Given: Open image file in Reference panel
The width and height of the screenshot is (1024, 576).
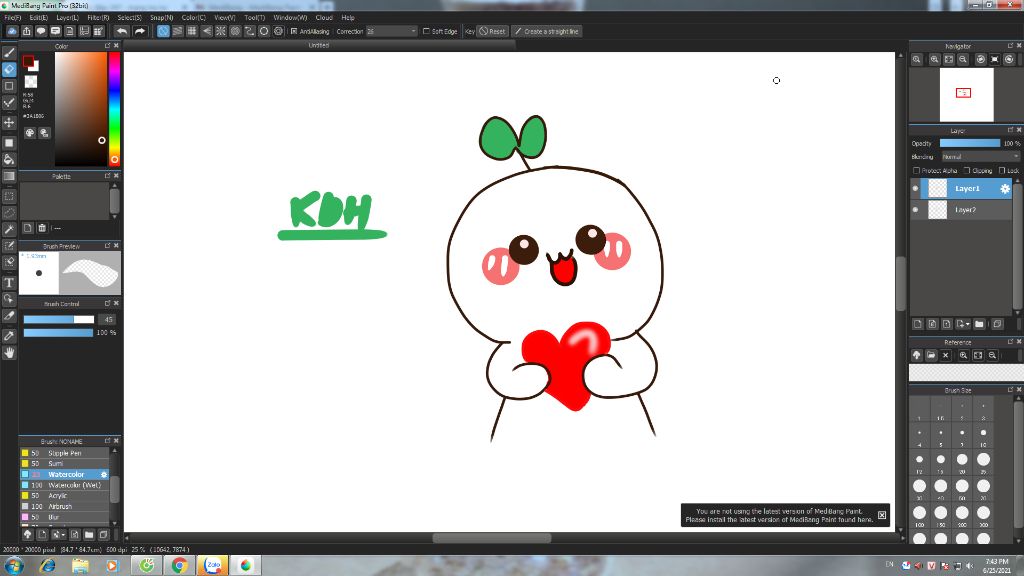Looking at the screenshot, I should click(931, 355).
